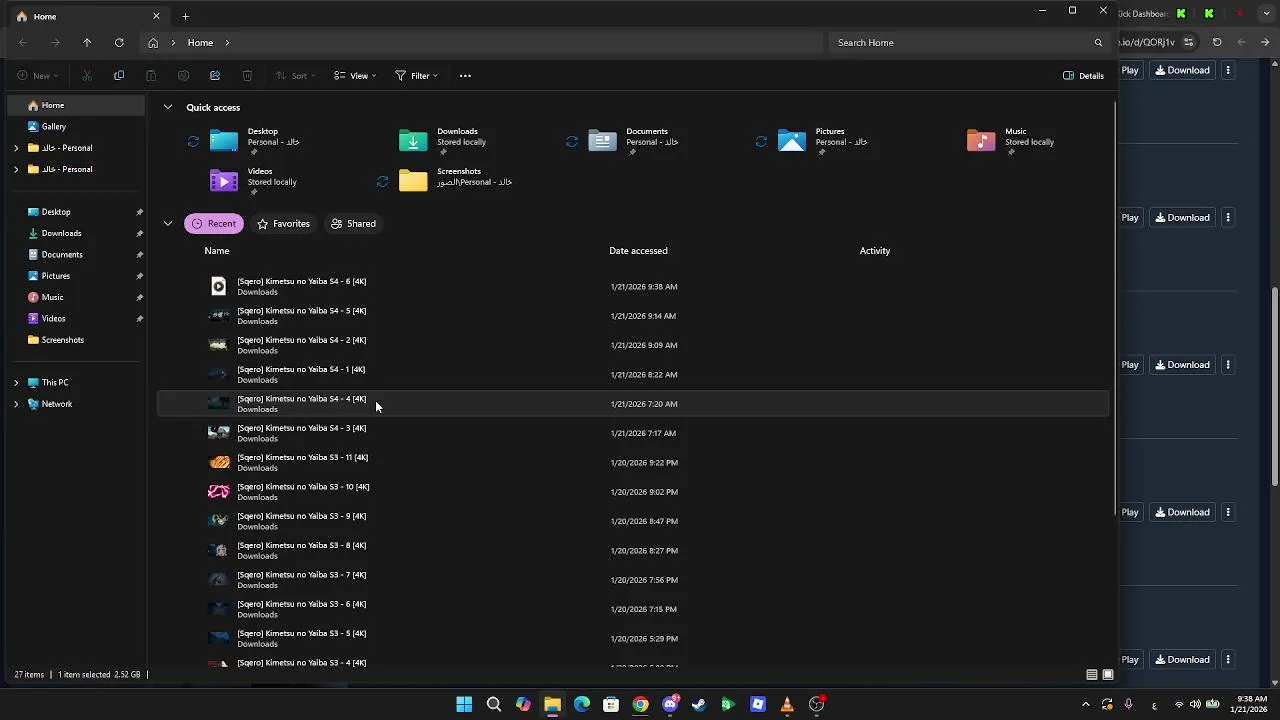
Task: Click the magnifier icon in Search Home
Action: point(1098,42)
